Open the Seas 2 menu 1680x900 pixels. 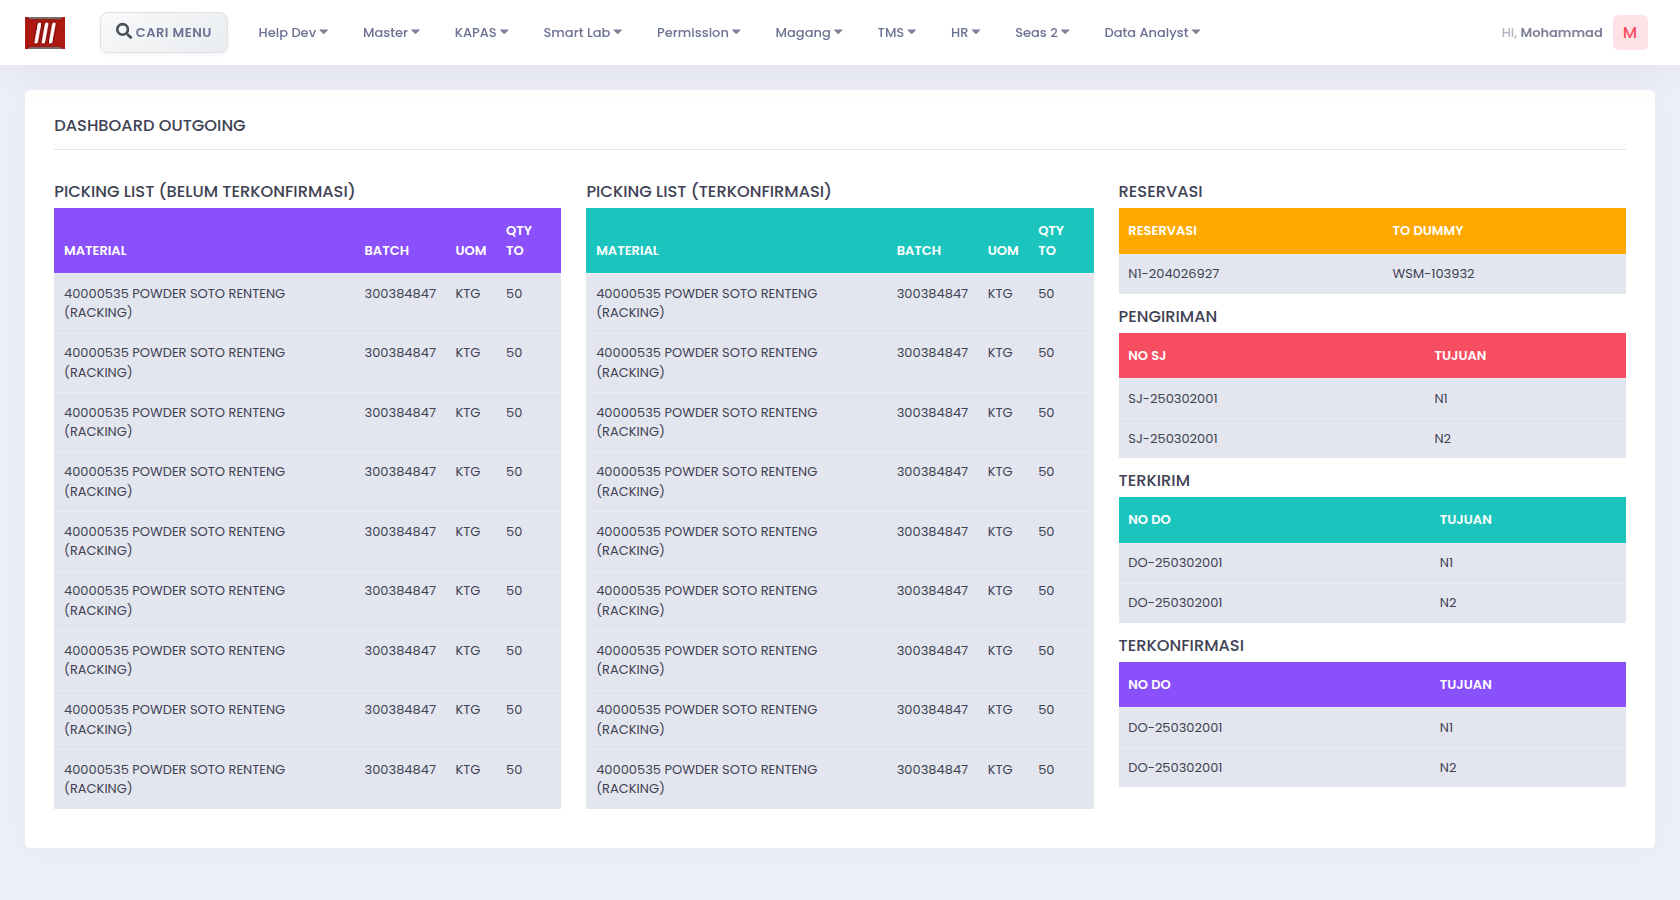coord(1042,33)
